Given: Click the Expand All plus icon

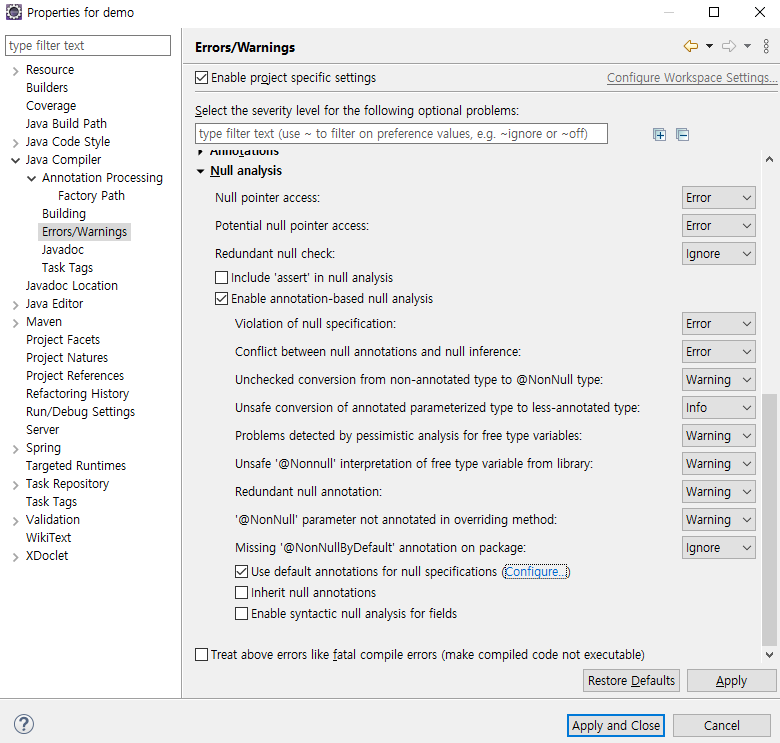Looking at the screenshot, I should [660, 135].
